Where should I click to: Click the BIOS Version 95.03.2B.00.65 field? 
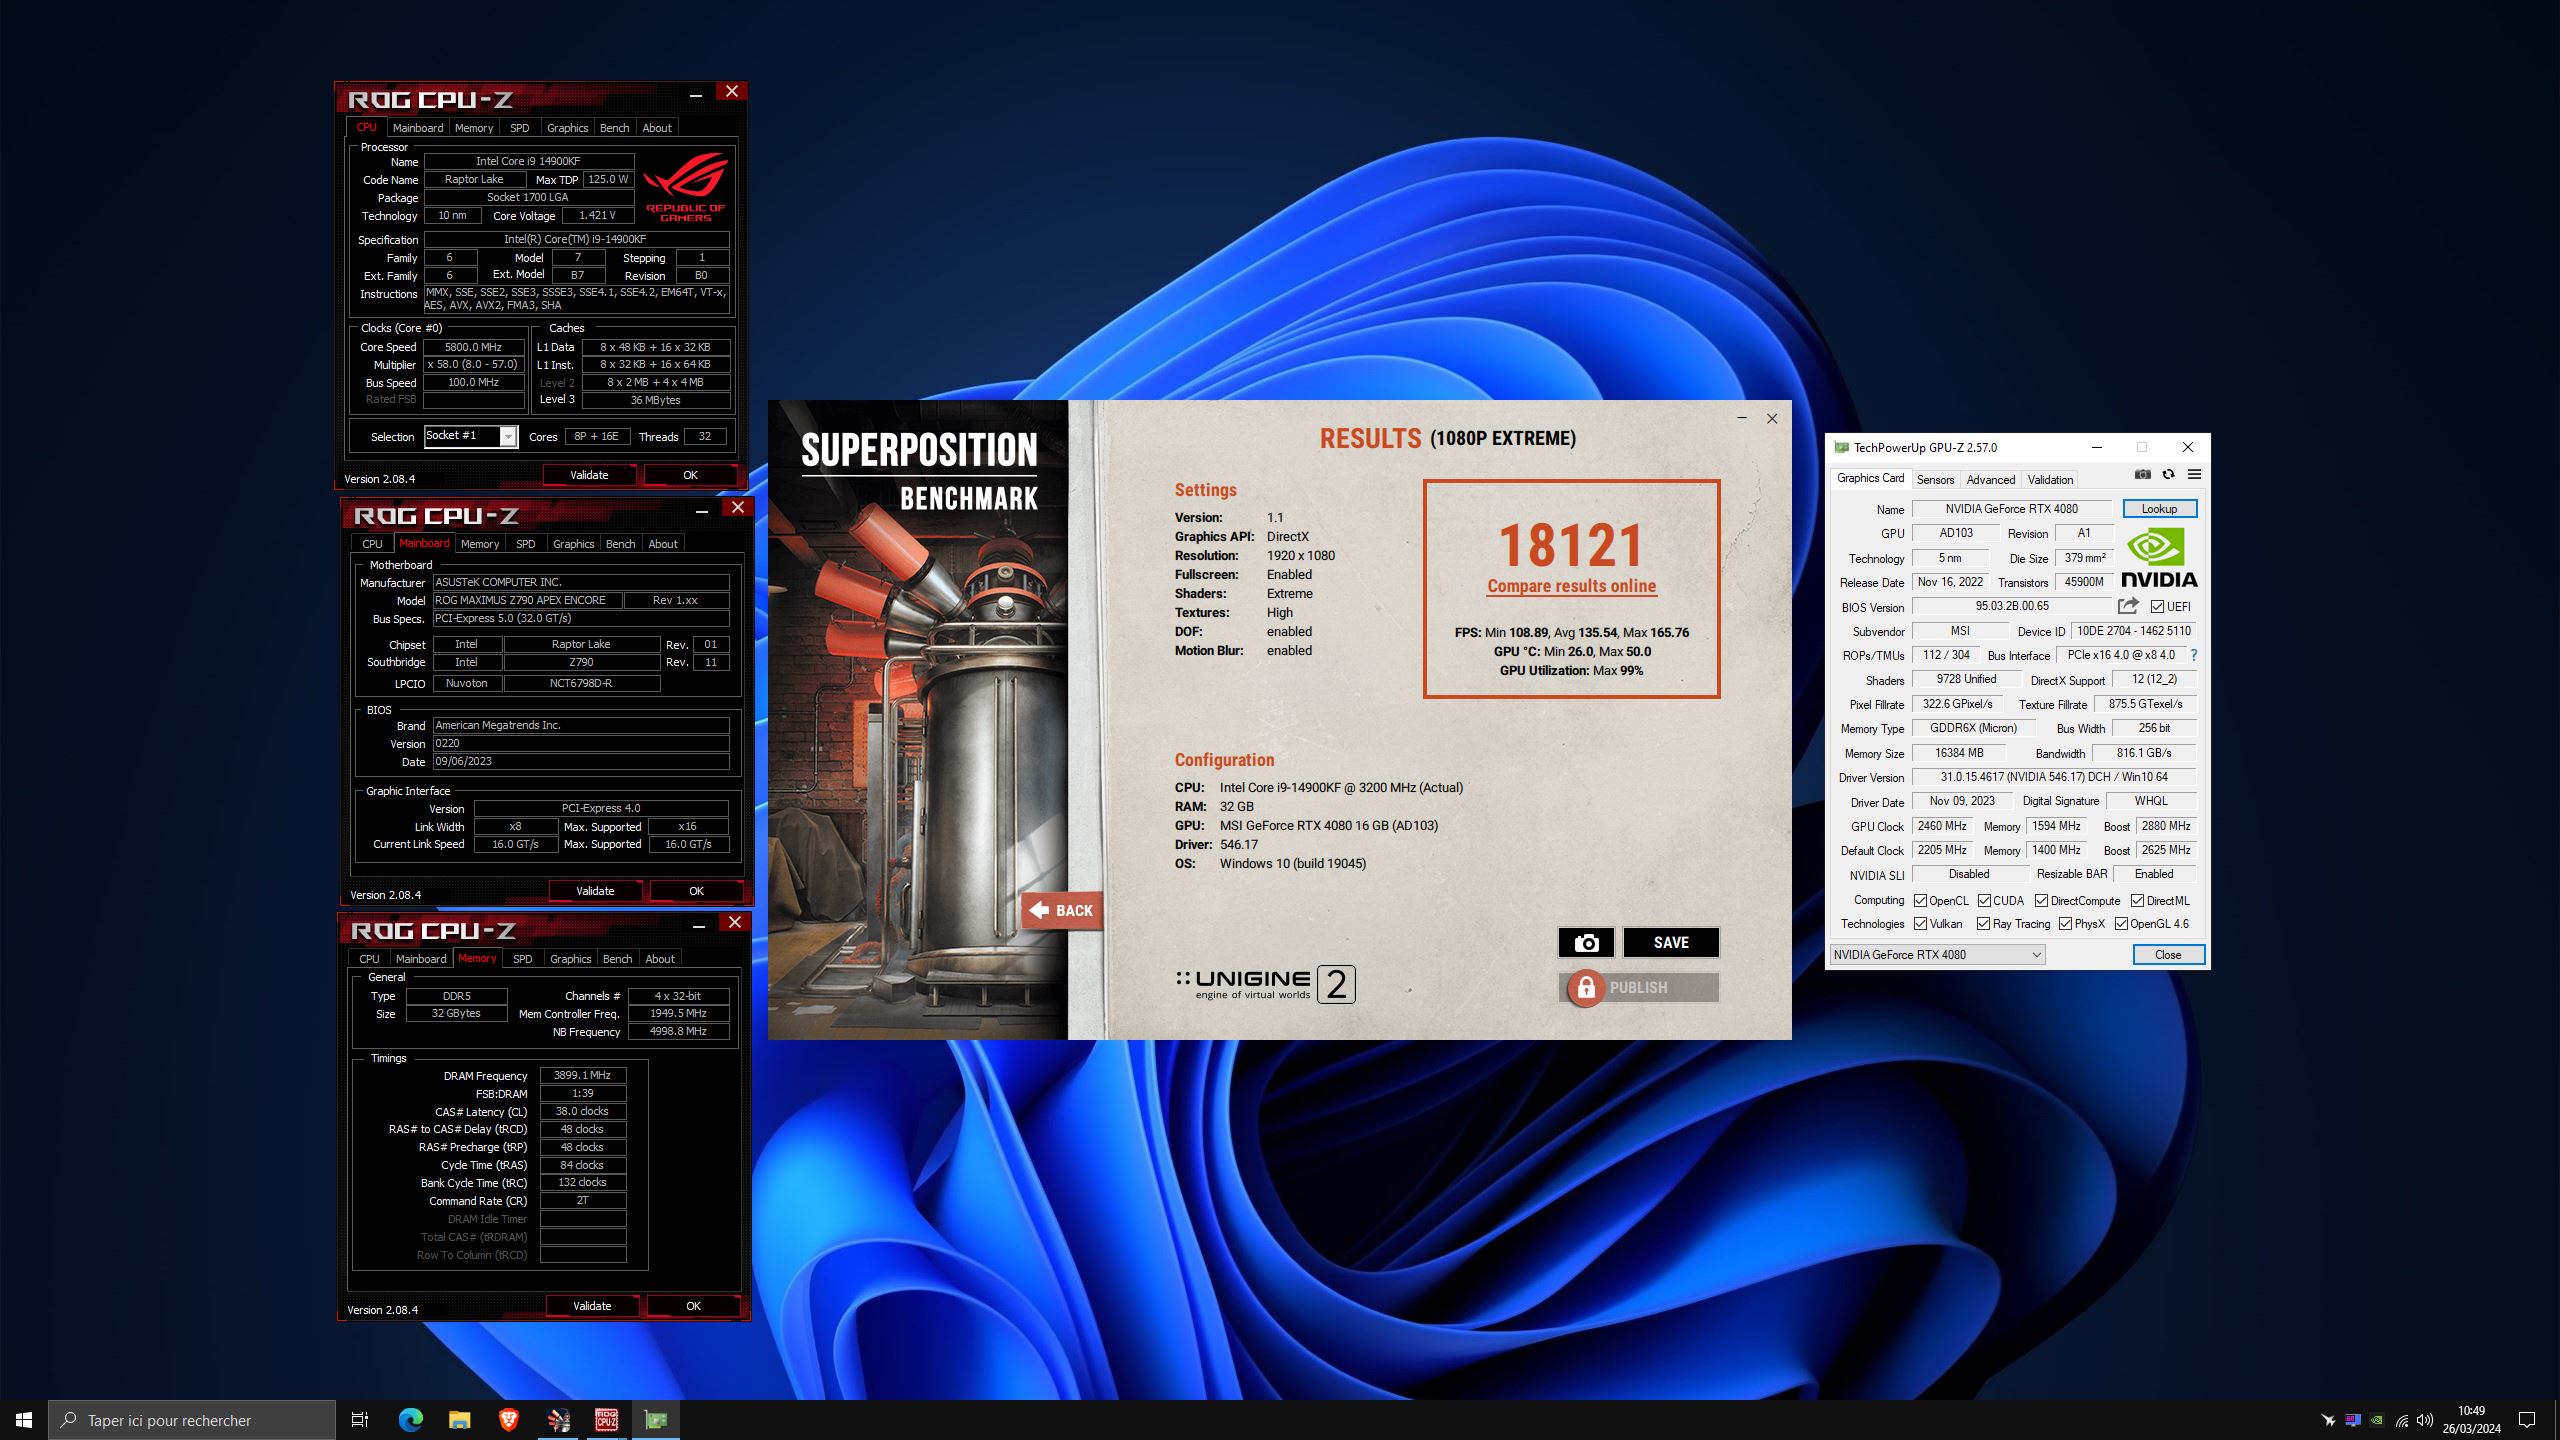pos(2012,606)
